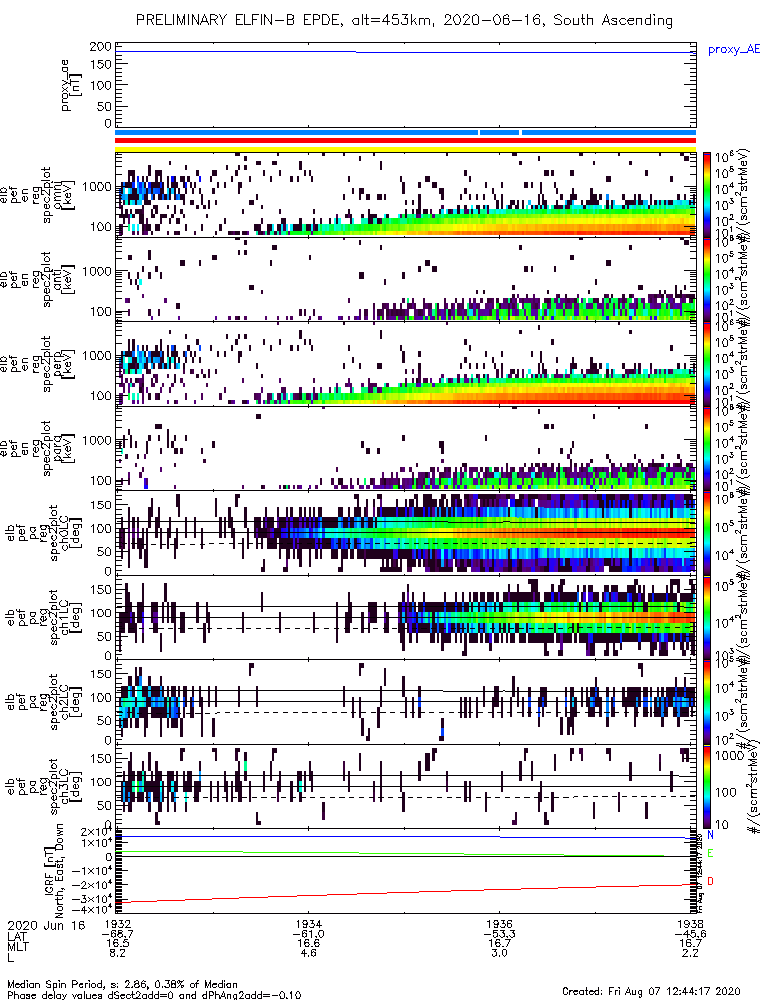Click the blue proxy_AE legend label
775x1000 pixels.
(x=734, y=50)
